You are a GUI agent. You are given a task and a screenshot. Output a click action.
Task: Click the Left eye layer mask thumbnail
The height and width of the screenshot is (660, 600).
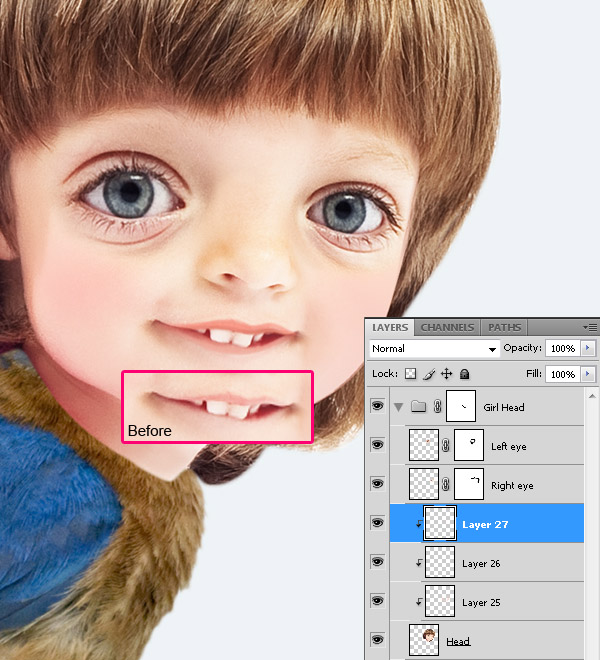coord(468,446)
